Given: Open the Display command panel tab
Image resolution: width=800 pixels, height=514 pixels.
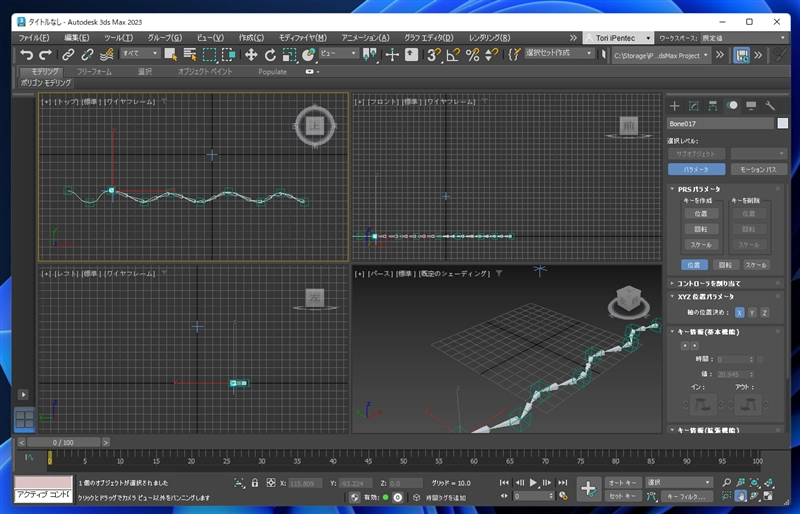Looking at the screenshot, I should click(x=751, y=106).
